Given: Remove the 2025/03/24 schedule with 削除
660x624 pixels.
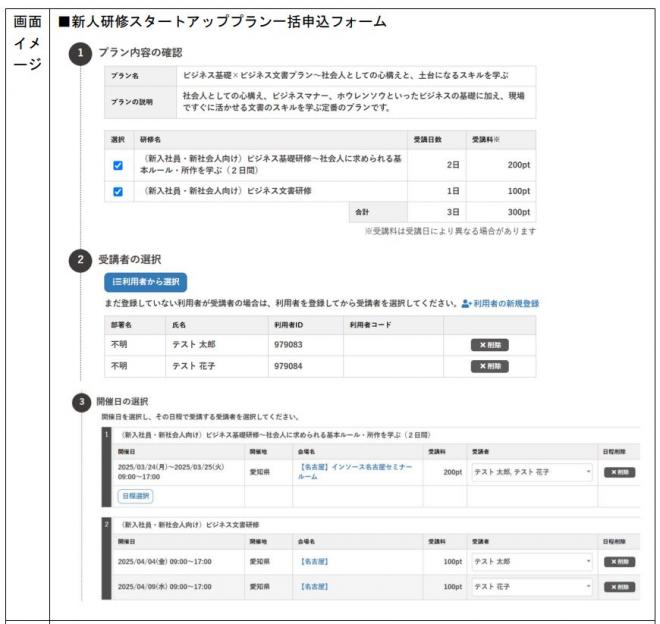Looking at the screenshot, I should point(619,472).
